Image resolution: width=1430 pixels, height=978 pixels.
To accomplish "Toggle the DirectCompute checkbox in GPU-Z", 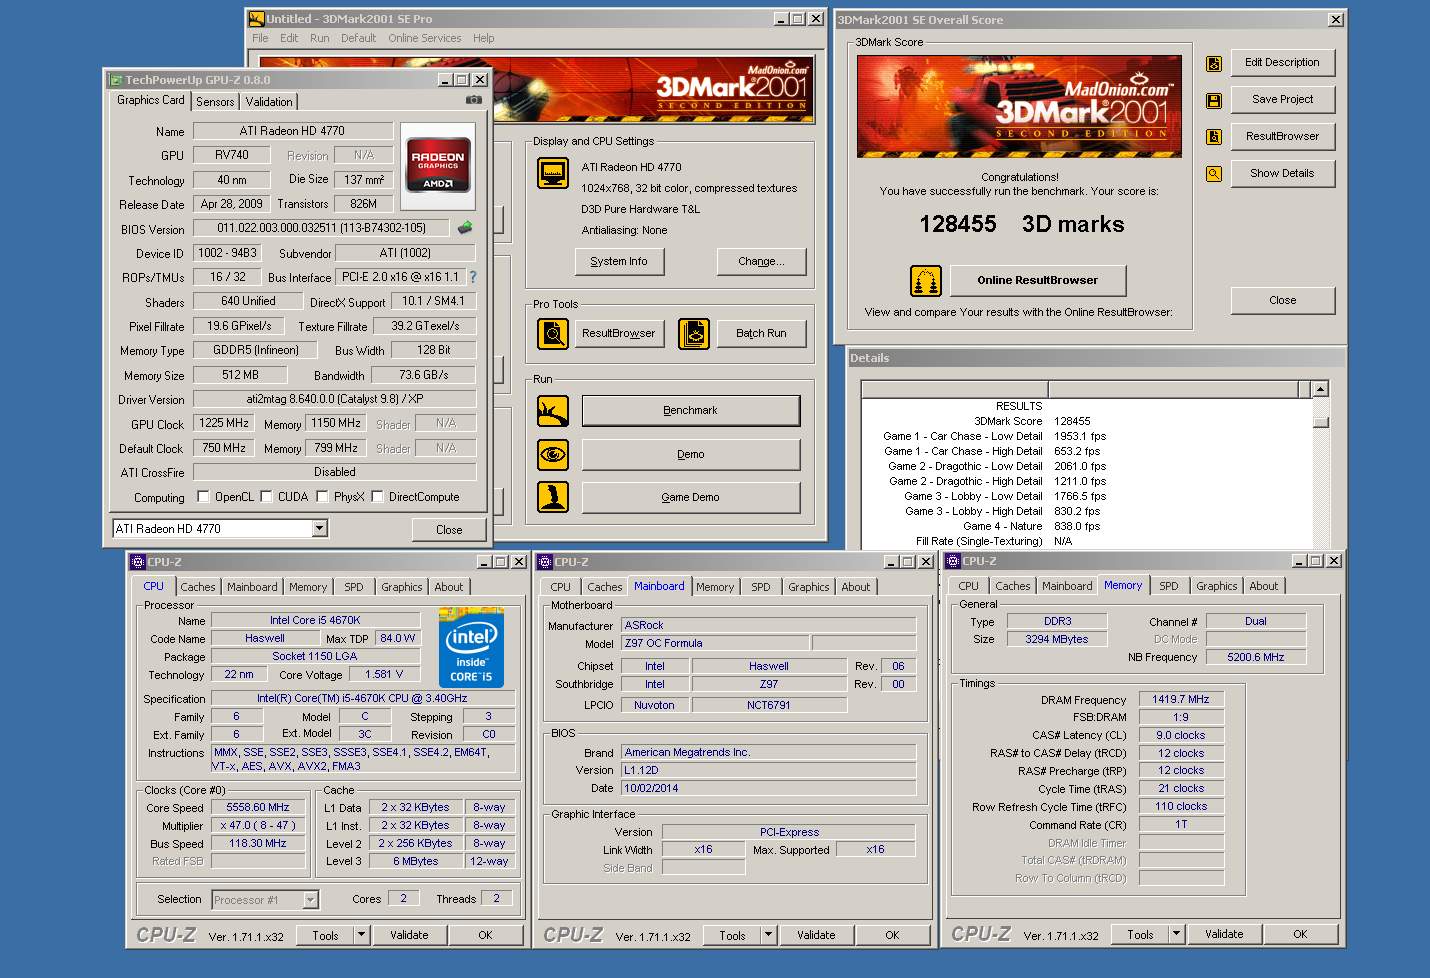I will point(378,496).
